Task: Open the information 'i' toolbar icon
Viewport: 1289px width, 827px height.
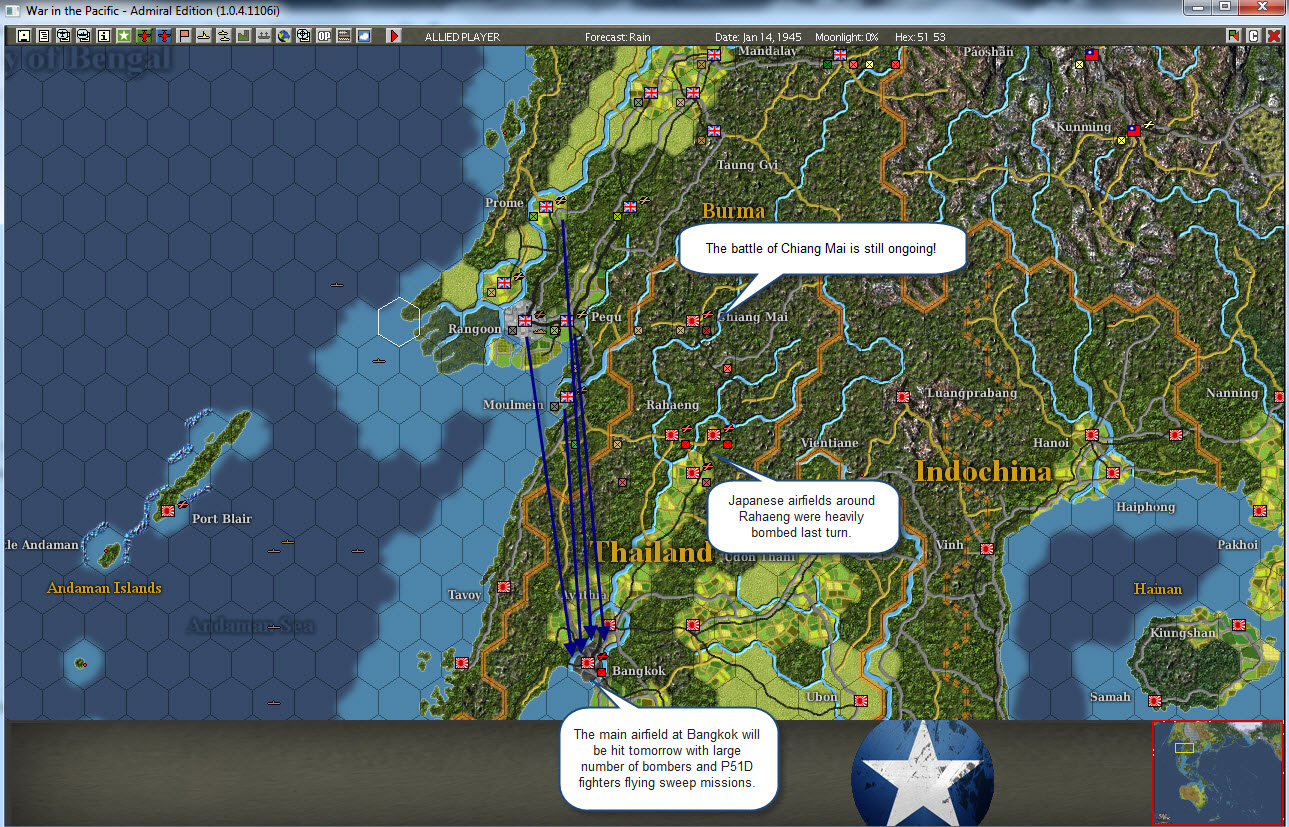Action: click(x=104, y=36)
